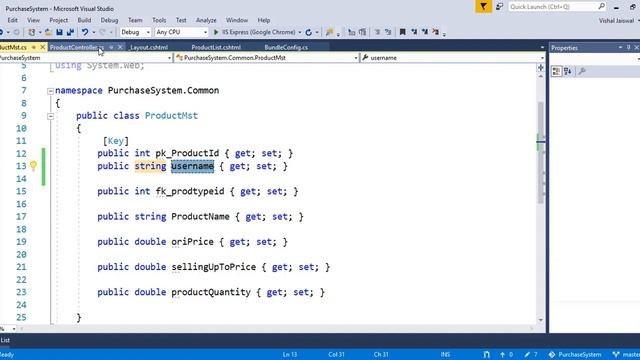Click the search magnifier in Quick Launch
Screen dimensions: 640x360
click(601, 7)
